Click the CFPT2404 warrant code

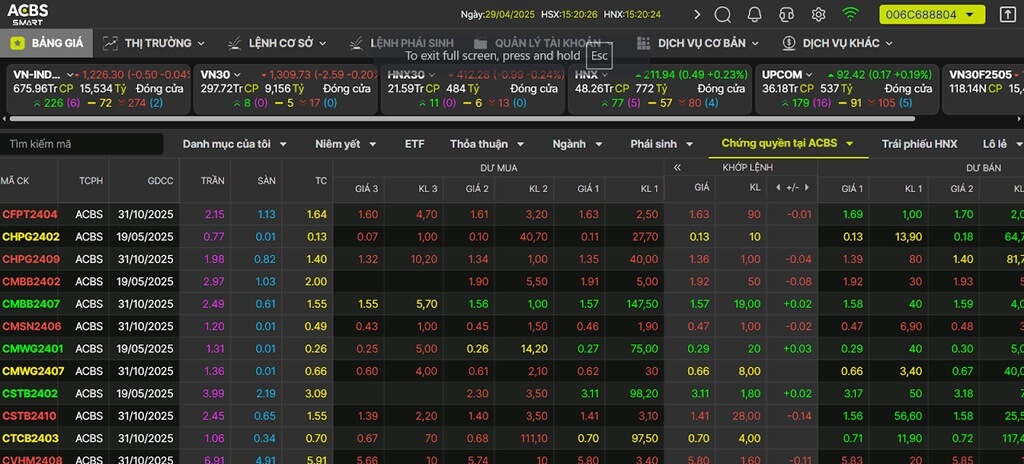30,214
